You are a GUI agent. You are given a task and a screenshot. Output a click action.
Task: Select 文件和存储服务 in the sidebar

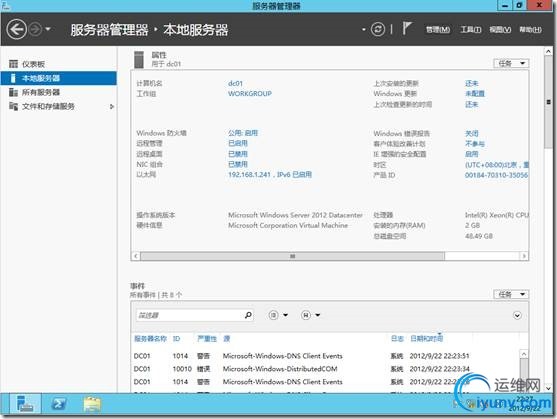click(x=59, y=106)
